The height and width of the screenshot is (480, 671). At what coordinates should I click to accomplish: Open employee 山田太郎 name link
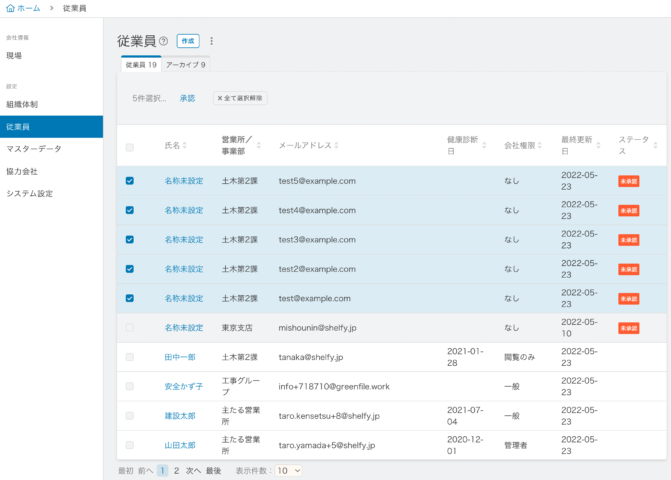[180, 445]
